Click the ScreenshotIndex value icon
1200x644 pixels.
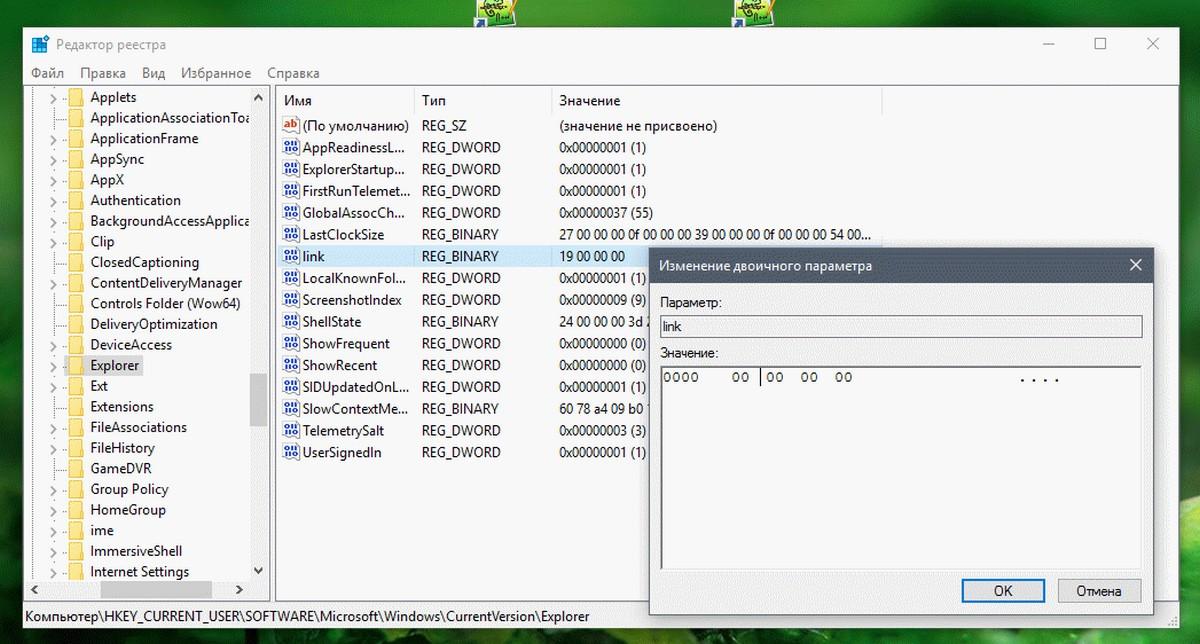point(291,300)
